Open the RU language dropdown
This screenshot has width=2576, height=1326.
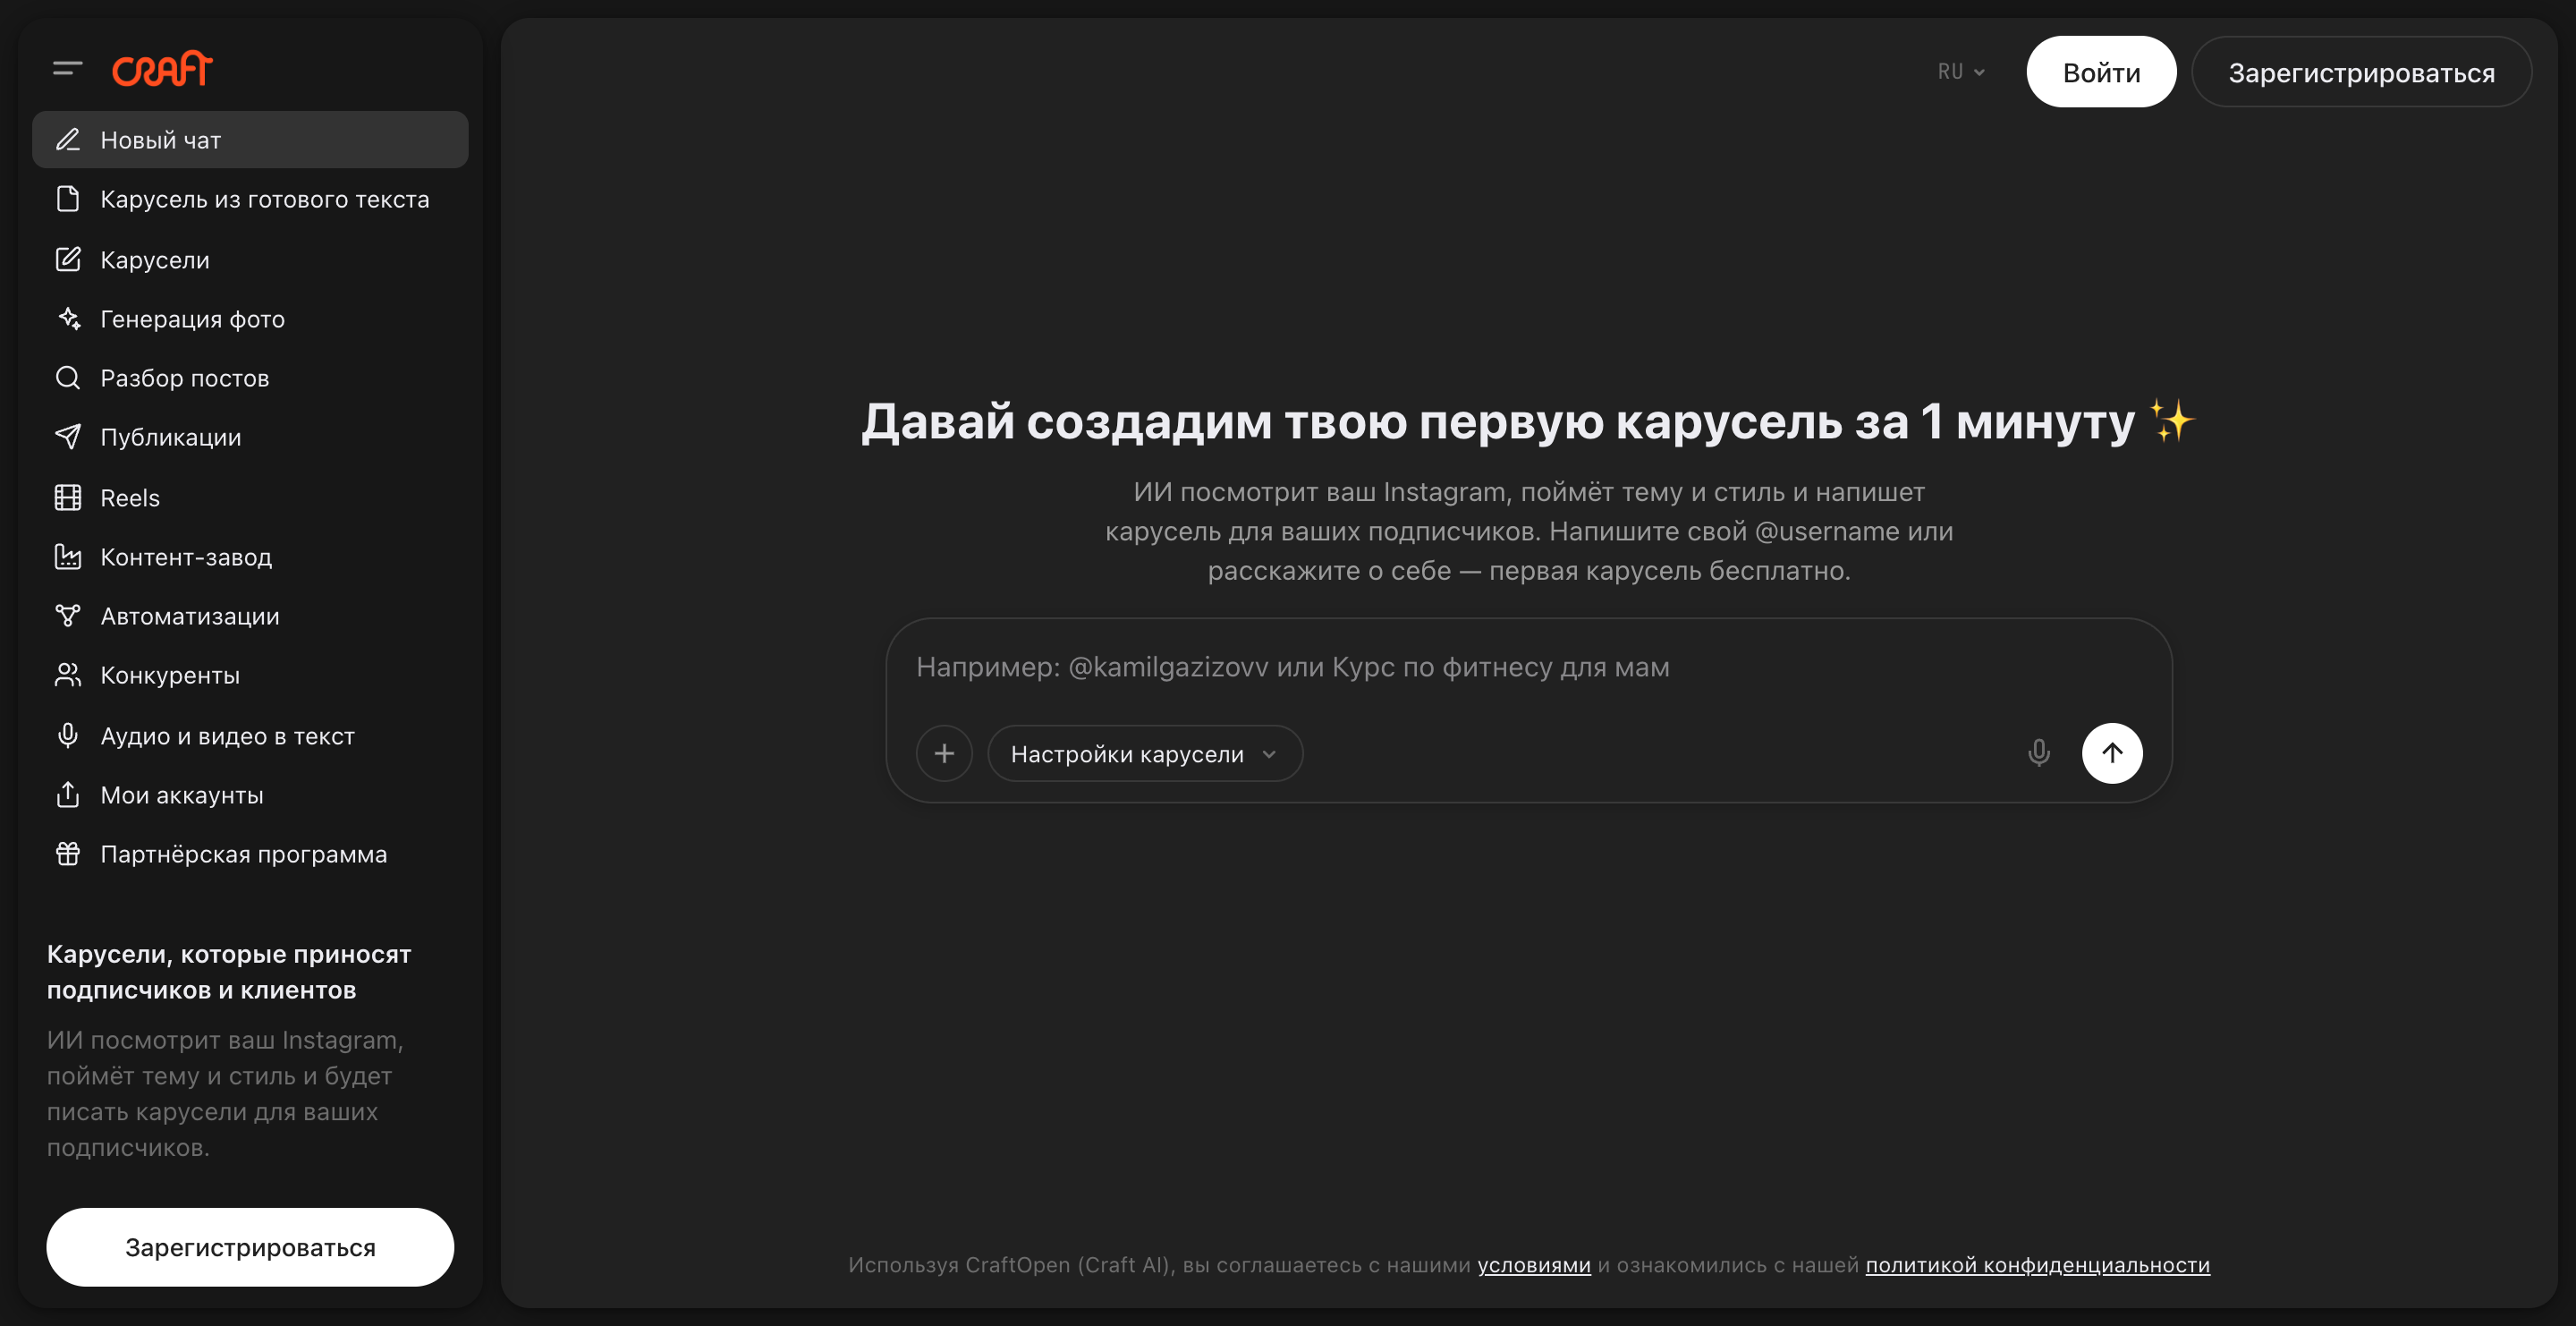click(1961, 72)
